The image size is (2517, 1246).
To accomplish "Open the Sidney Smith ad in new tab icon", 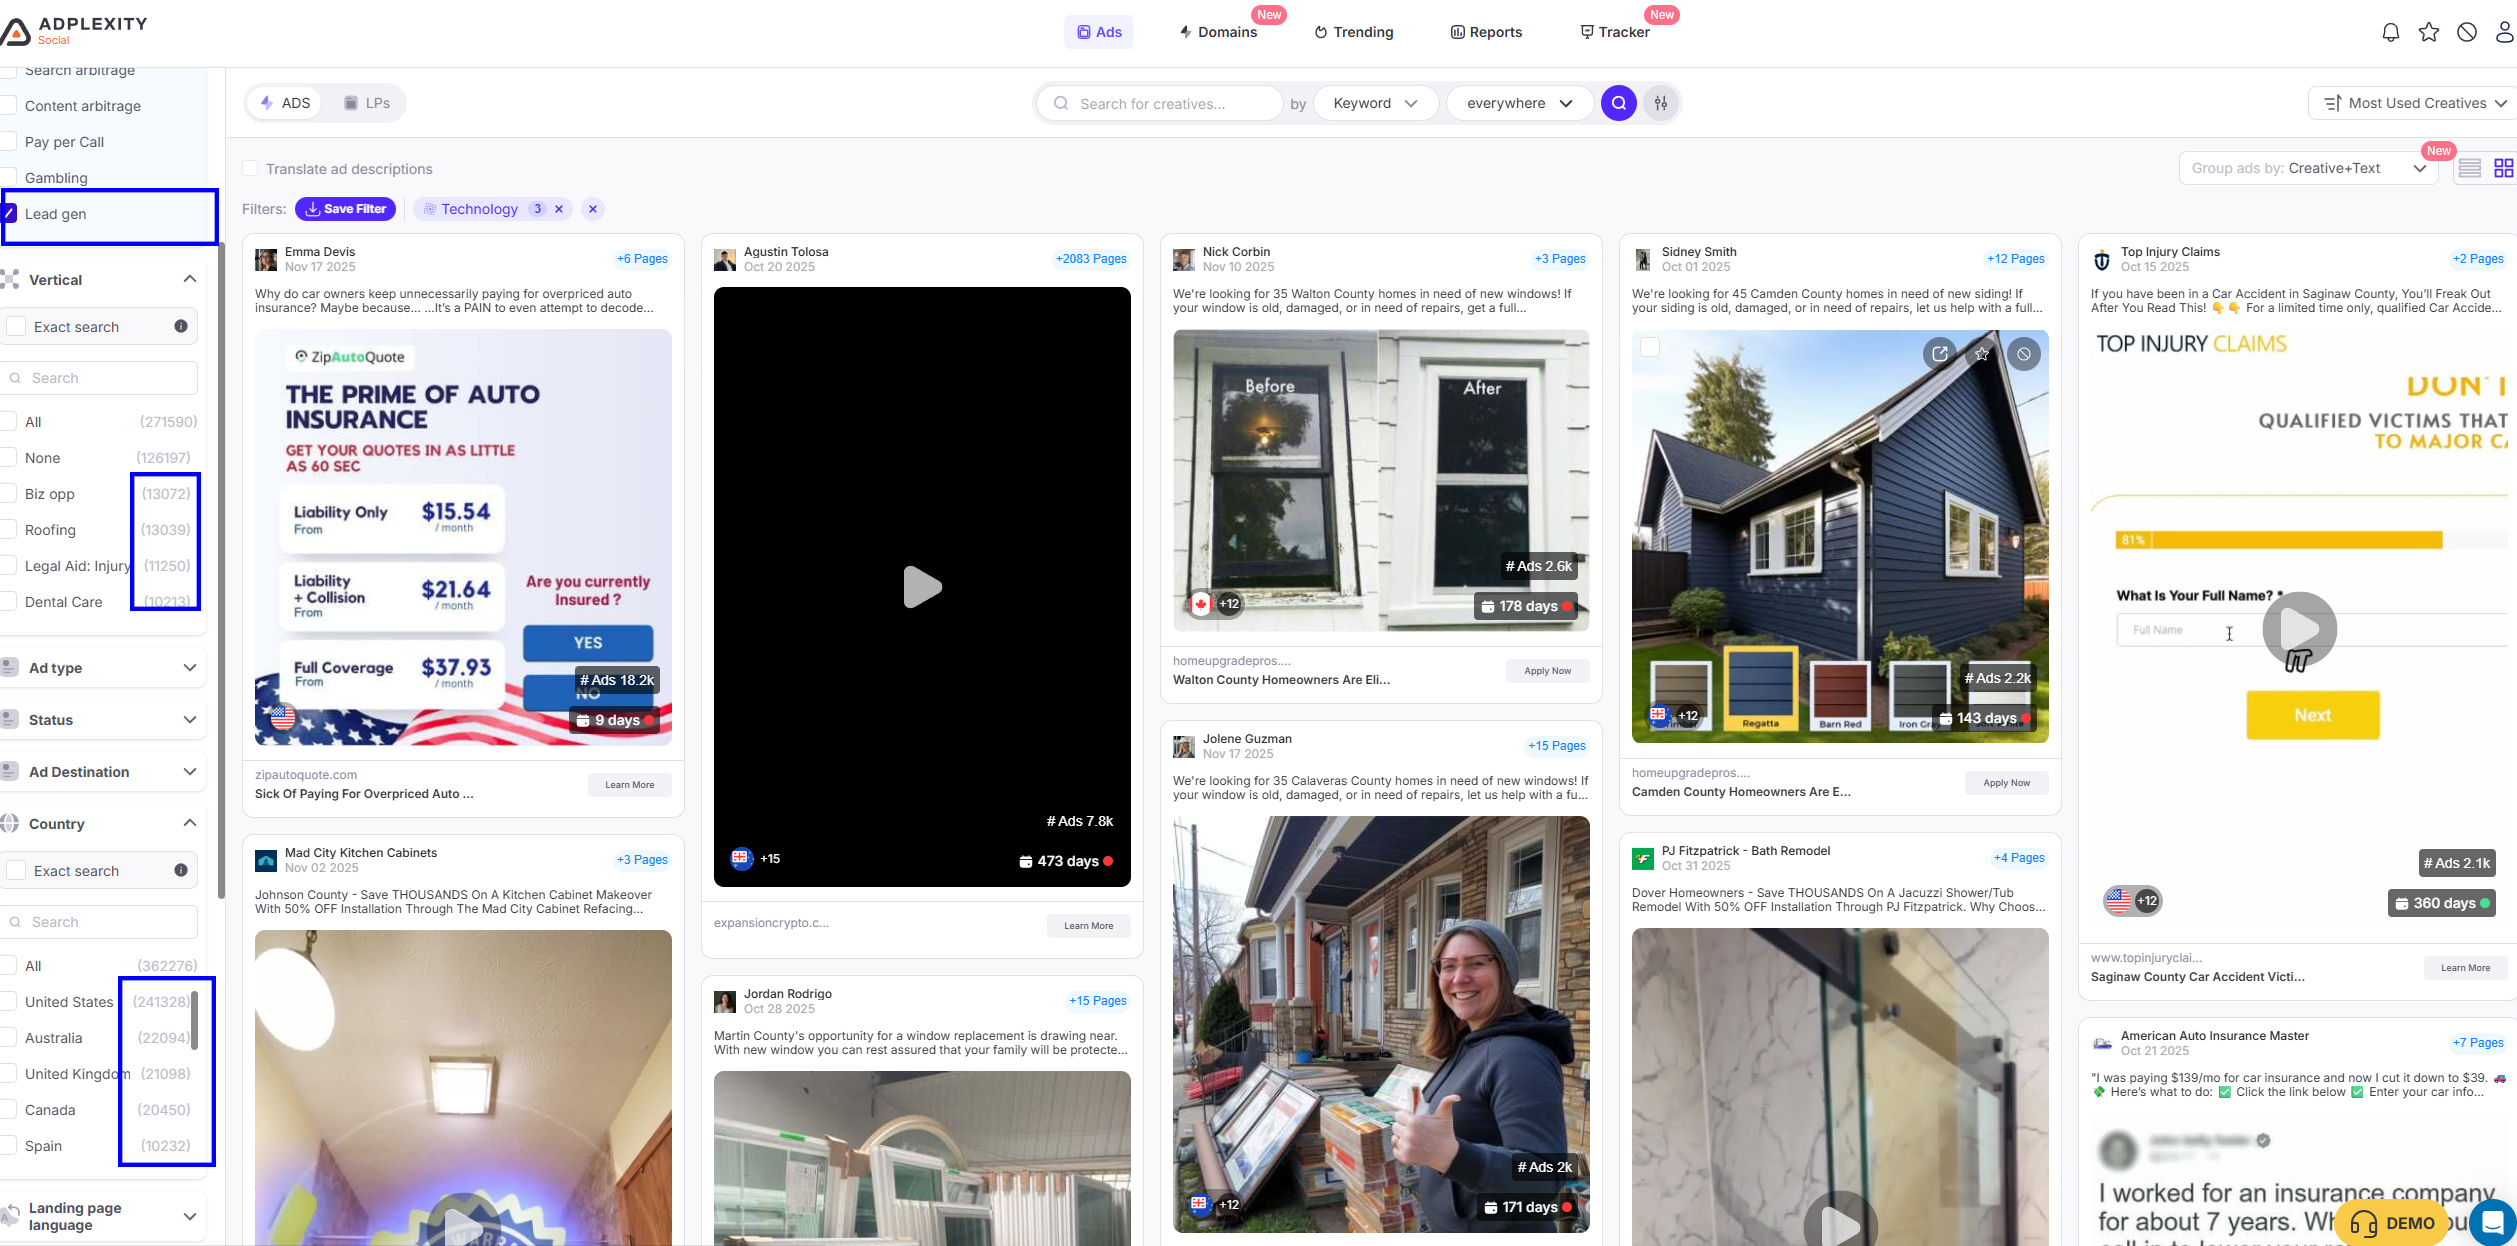I will coord(1939,353).
